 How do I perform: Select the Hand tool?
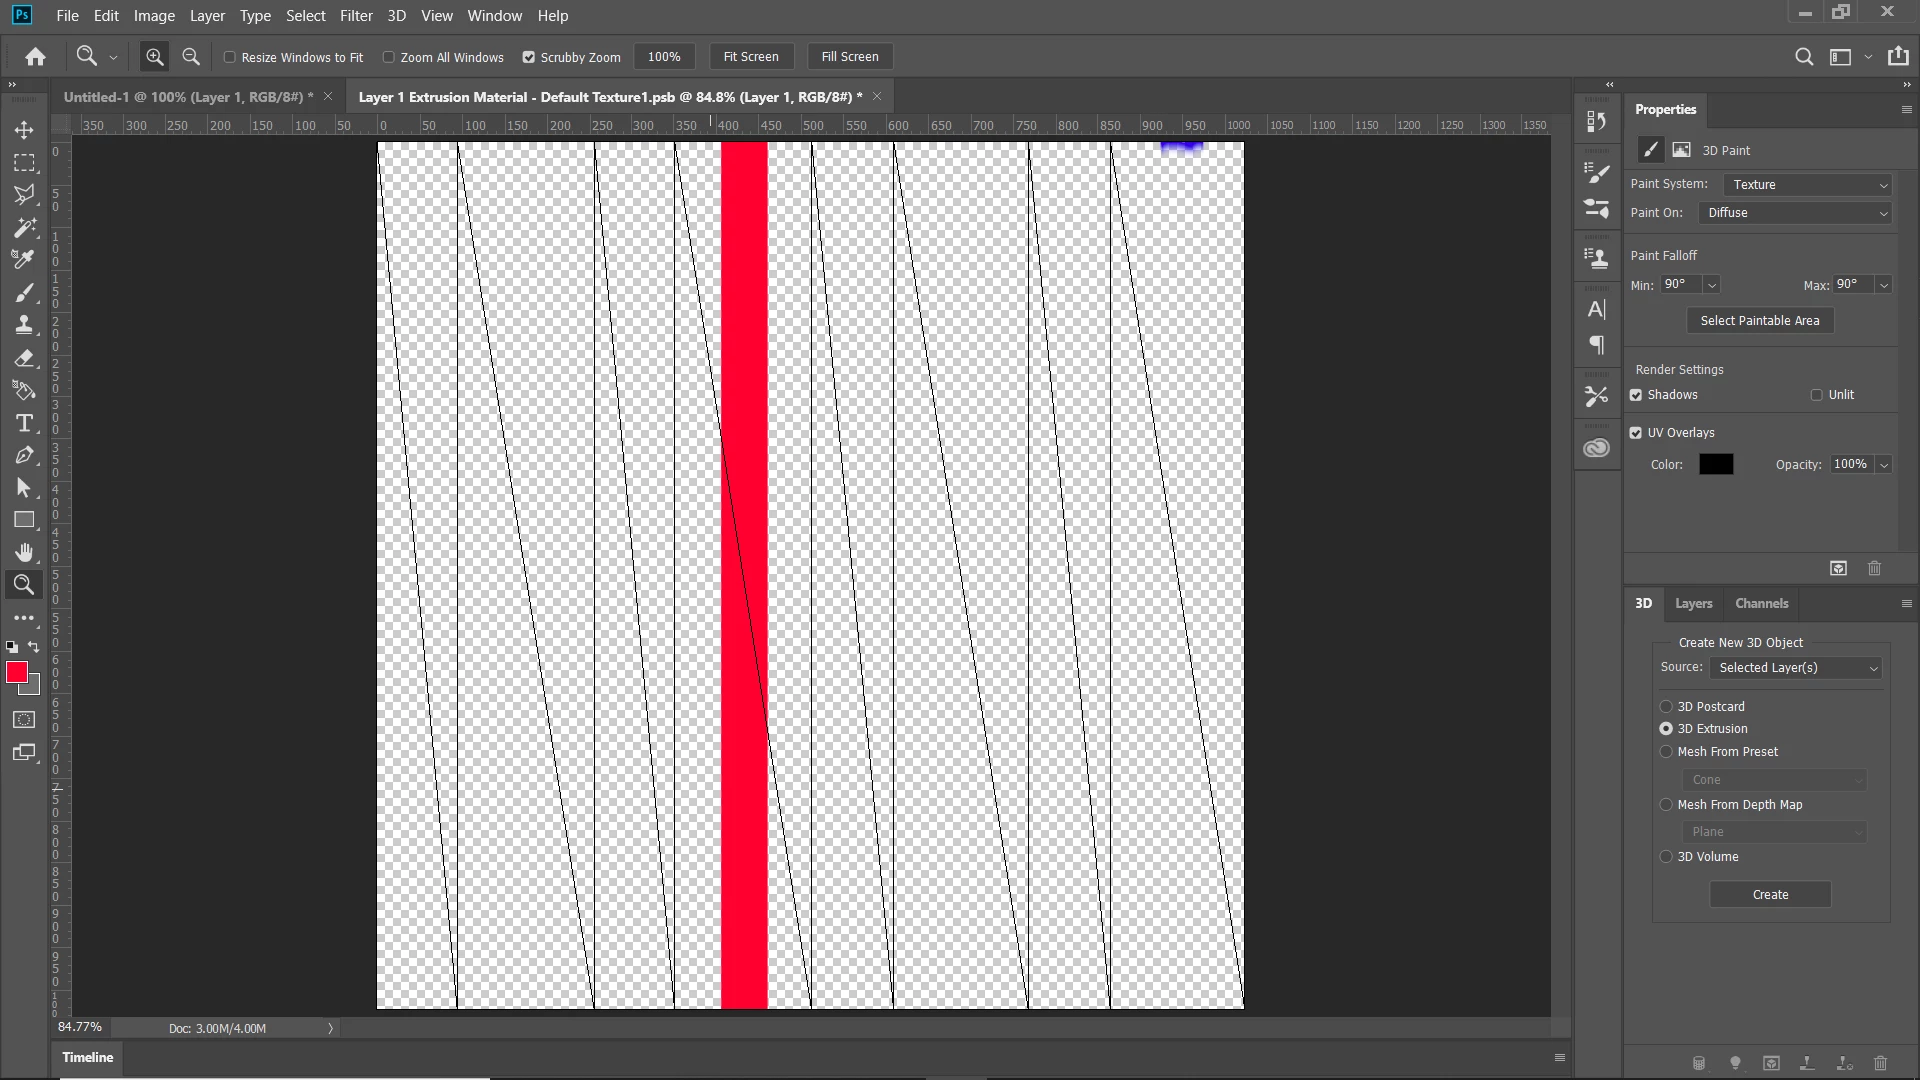point(24,553)
